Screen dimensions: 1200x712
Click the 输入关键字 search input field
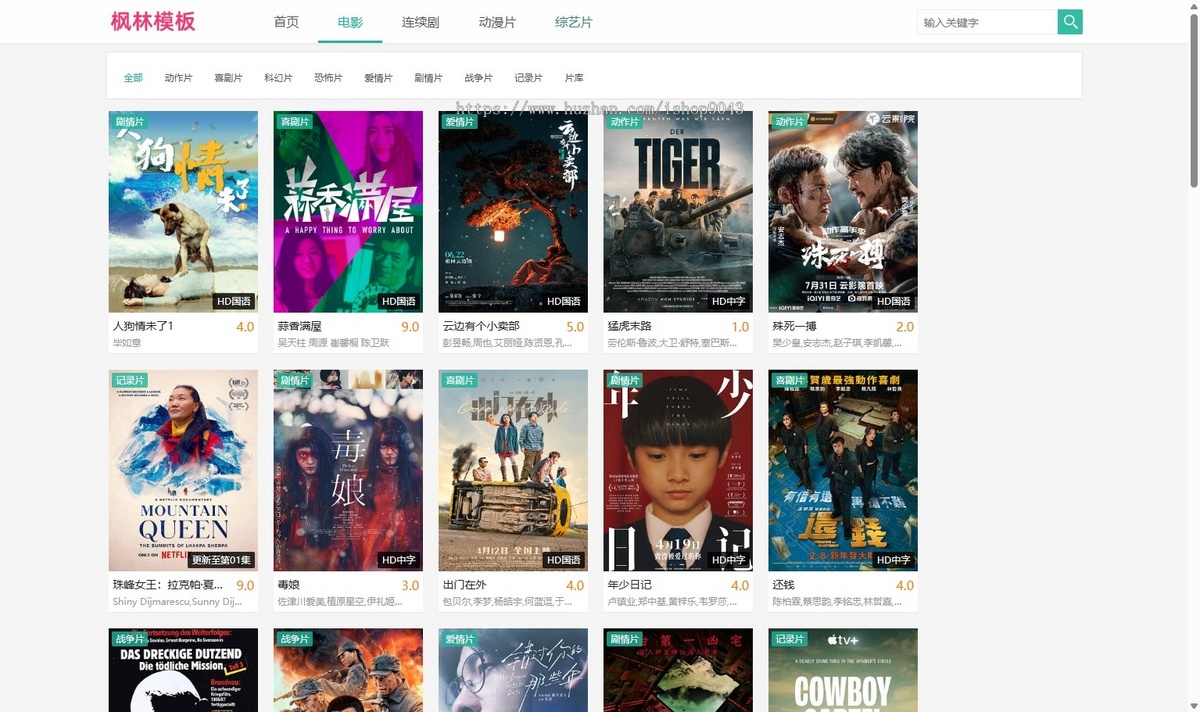[987, 22]
